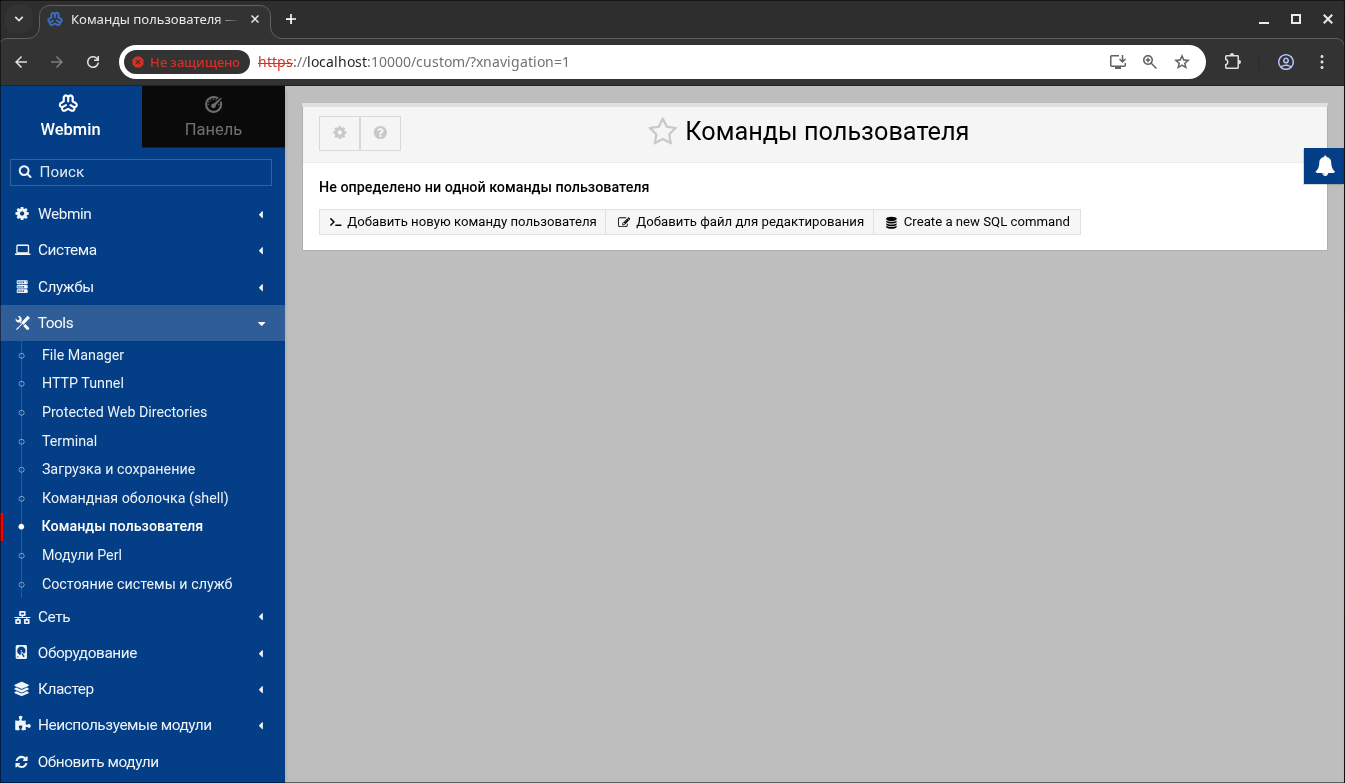Reload the page in browser

pyautogui.click(x=93, y=62)
